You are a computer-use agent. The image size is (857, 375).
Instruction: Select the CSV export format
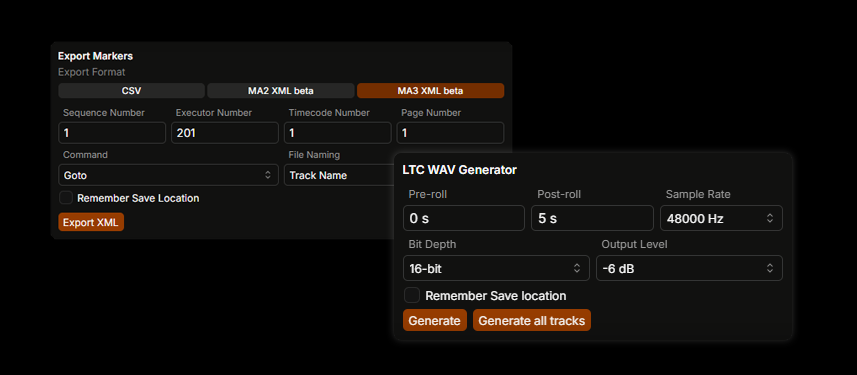pos(131,91)
